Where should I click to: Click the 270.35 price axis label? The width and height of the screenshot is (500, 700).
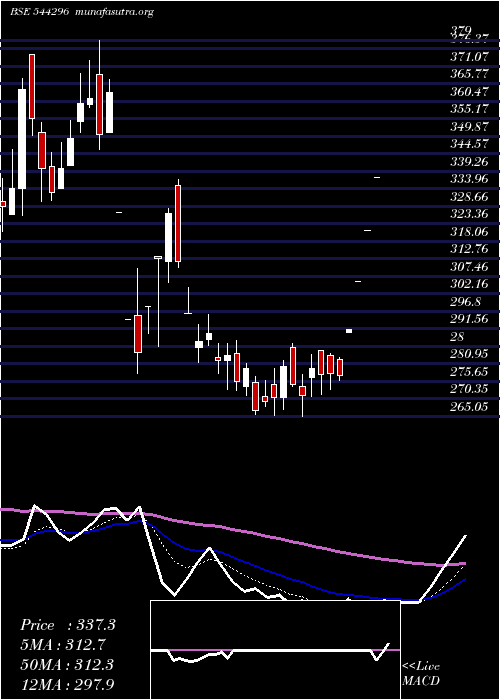(469, 389)
